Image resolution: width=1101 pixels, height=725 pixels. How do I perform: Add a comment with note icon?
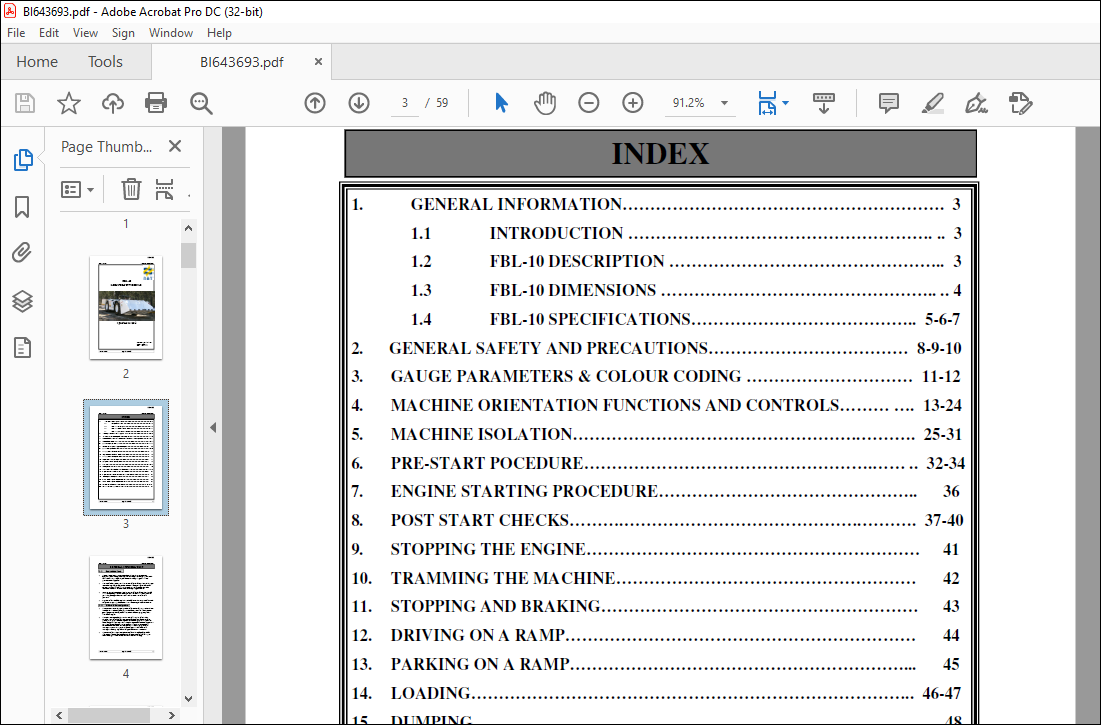point(888,103)
